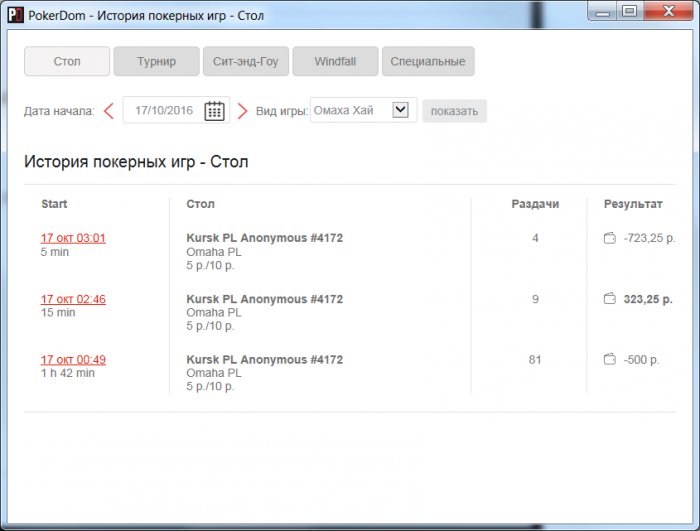Click the История покерных игр - Стол heading
Screen dimensions: 700x531
pyautogui.click(x=136, y=162)
